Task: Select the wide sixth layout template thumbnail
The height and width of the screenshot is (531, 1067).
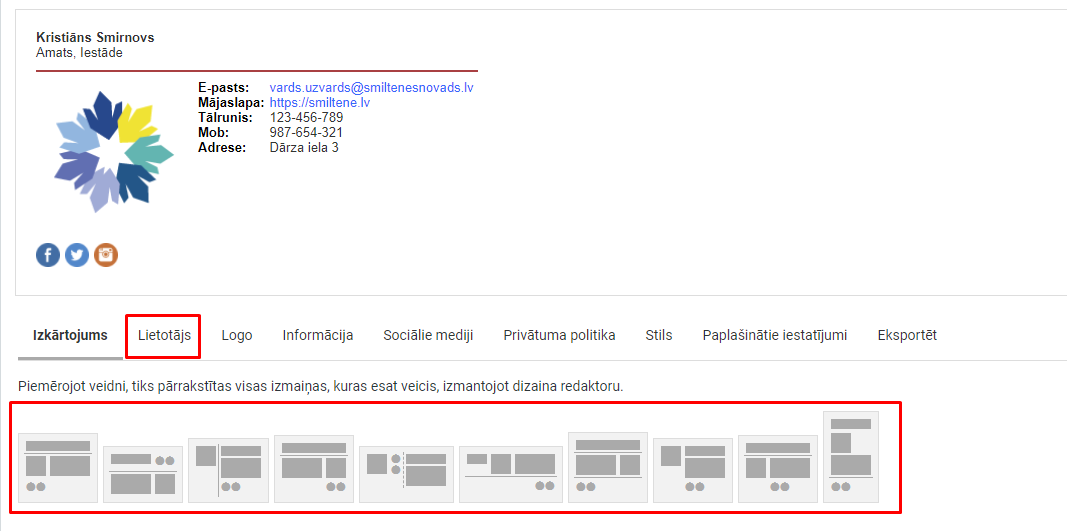Action: pyautogui.click(x=510, y=474)
